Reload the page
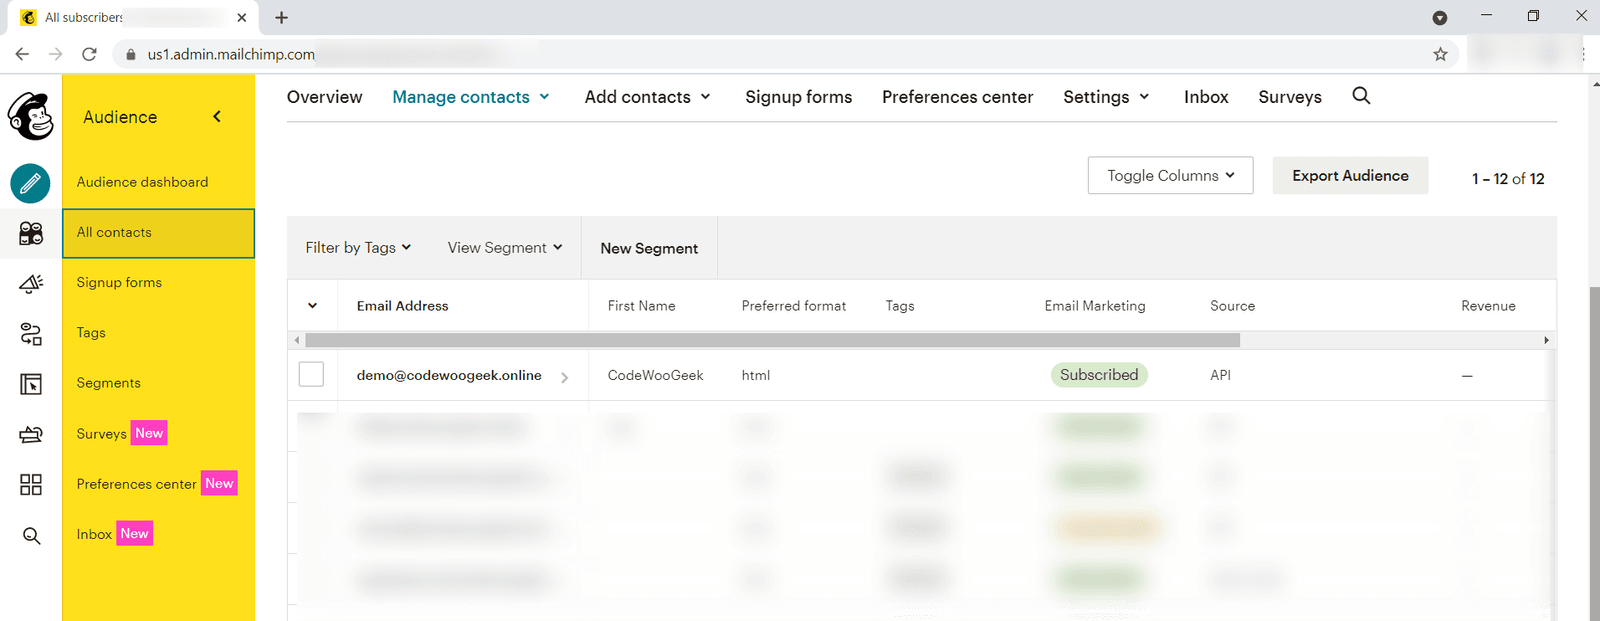The width and height of the screenshot is (1600, 621). (90, 54)
